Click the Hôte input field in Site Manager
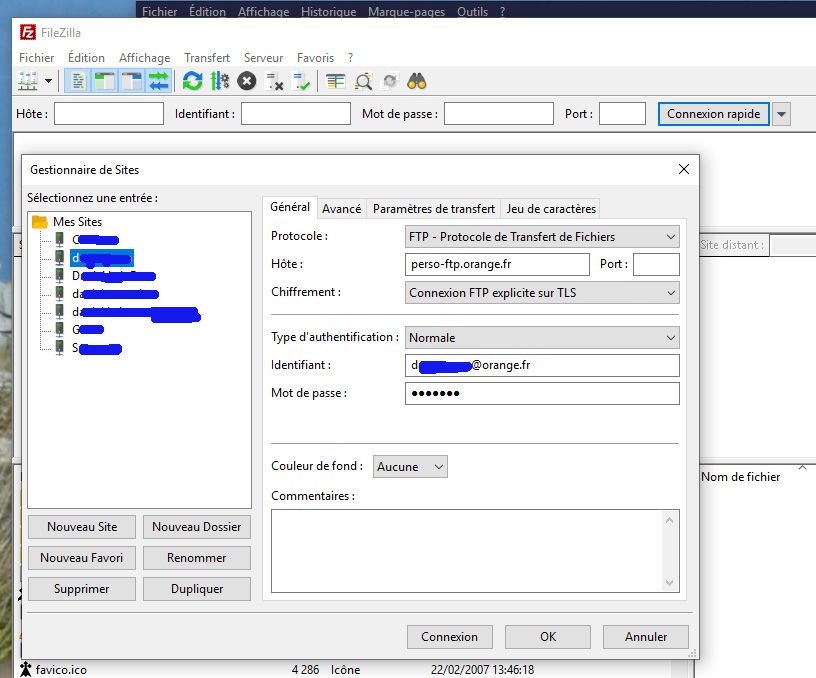This screenshot has height=678, width=816. (495, 264)
